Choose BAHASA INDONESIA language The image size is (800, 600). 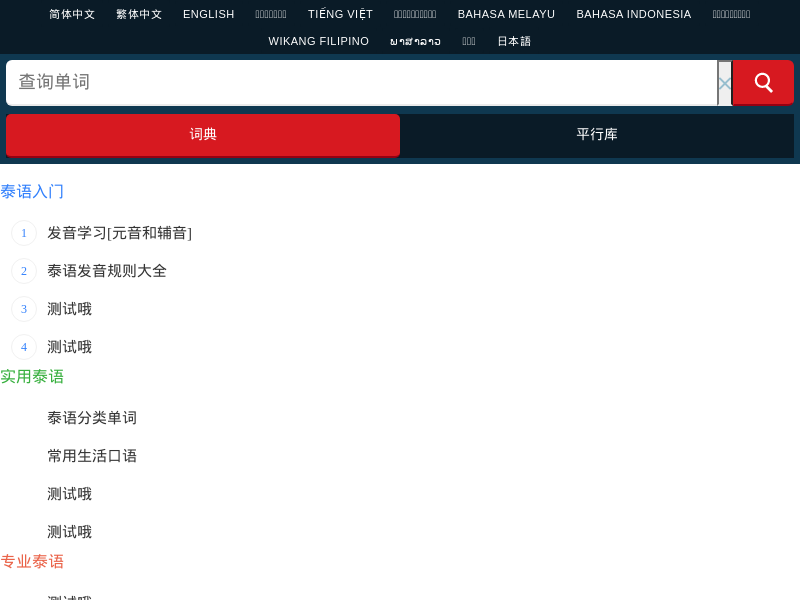click(634, 14)
